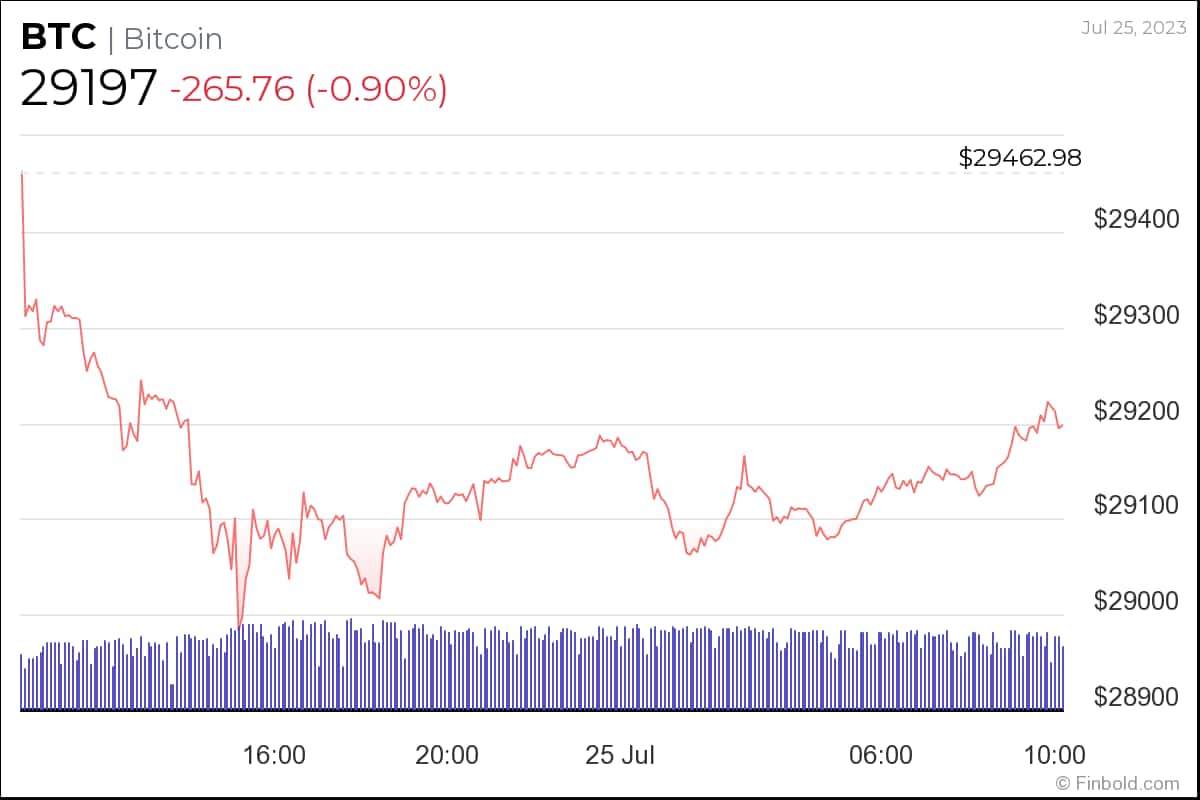Click the $29400 price axis label

(x=1138, y=219)
